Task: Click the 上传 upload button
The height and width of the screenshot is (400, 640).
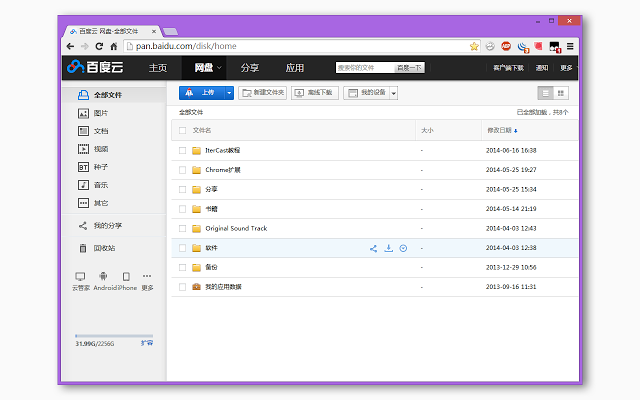Action: click(202, 93)
